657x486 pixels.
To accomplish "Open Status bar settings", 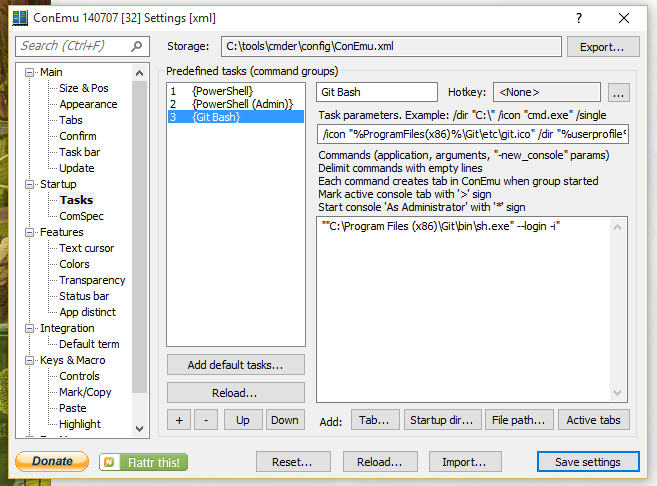I will 84,296.
